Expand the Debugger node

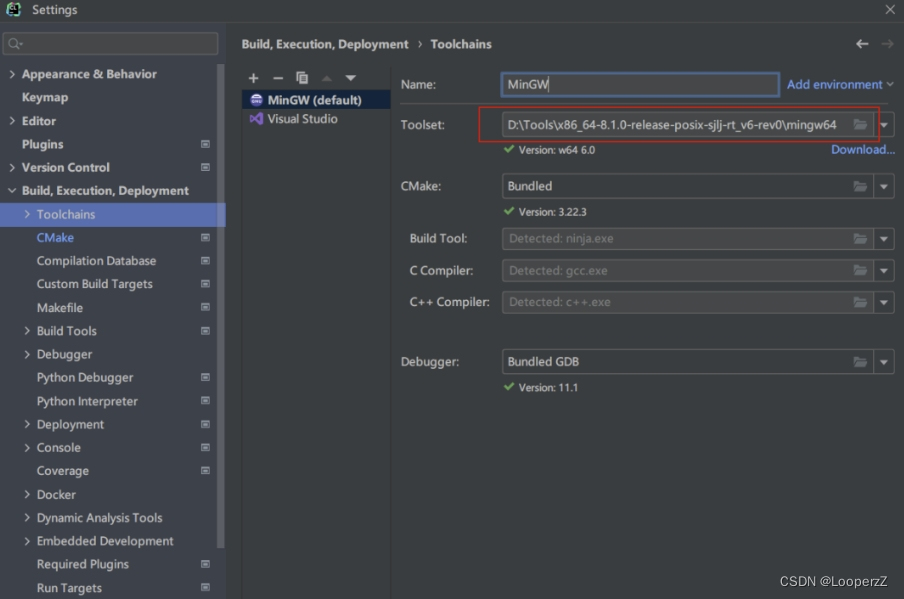coord(27,354)
